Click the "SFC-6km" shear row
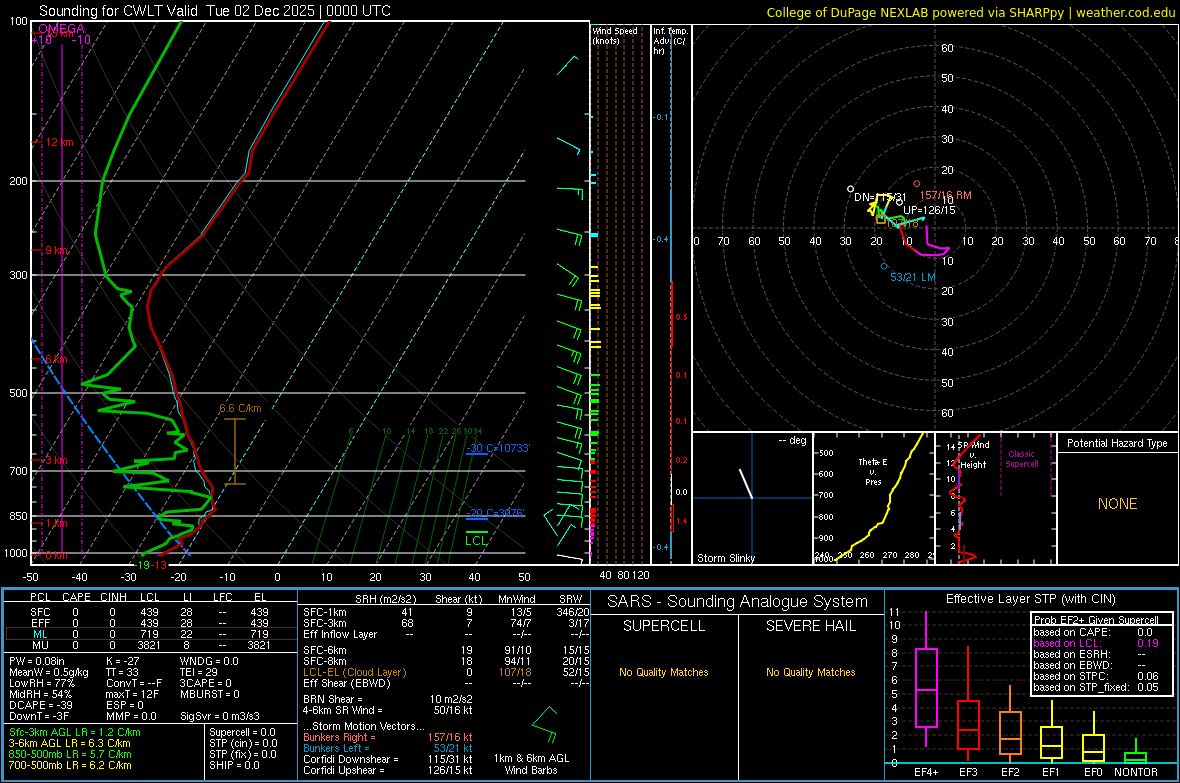 click(x=446, y=650)
